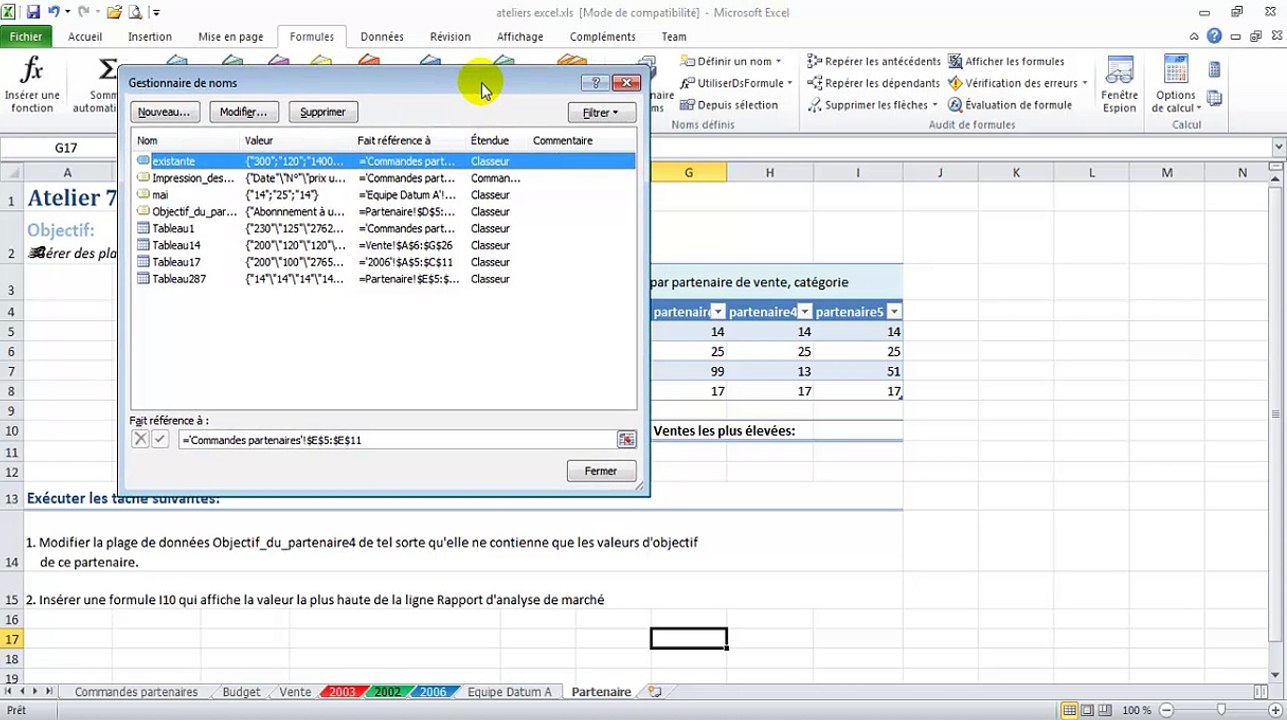Viewport: 1287px width, 720px height.
Task: Switch to the Accueil ribbon tab
Action: pos(85,36)
